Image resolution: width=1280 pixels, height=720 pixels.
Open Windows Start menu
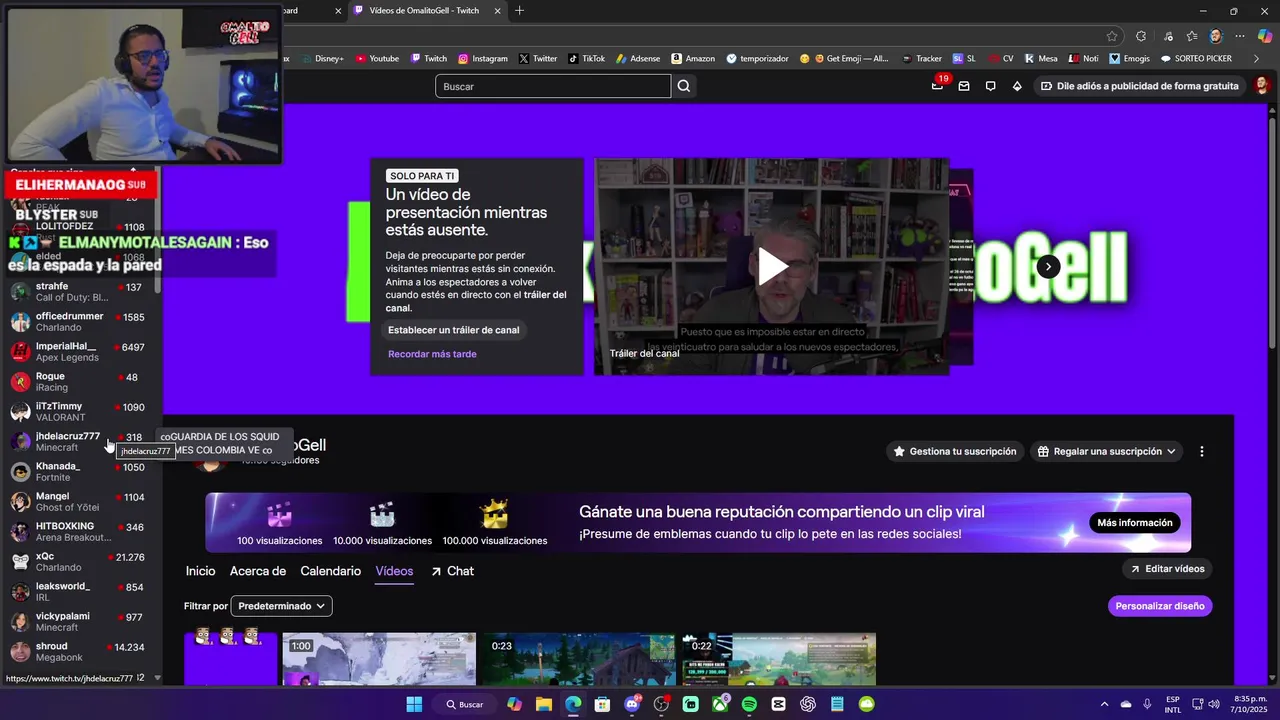414,704
